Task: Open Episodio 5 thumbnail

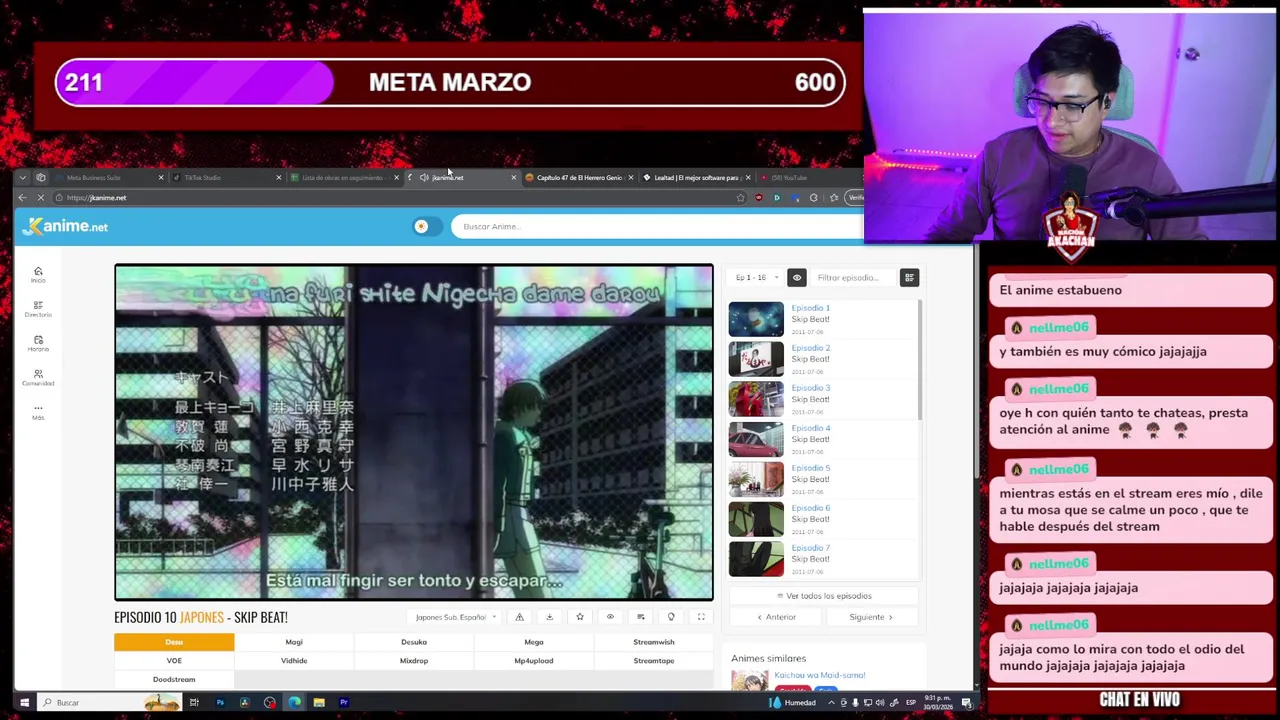Action: (756, 479)
